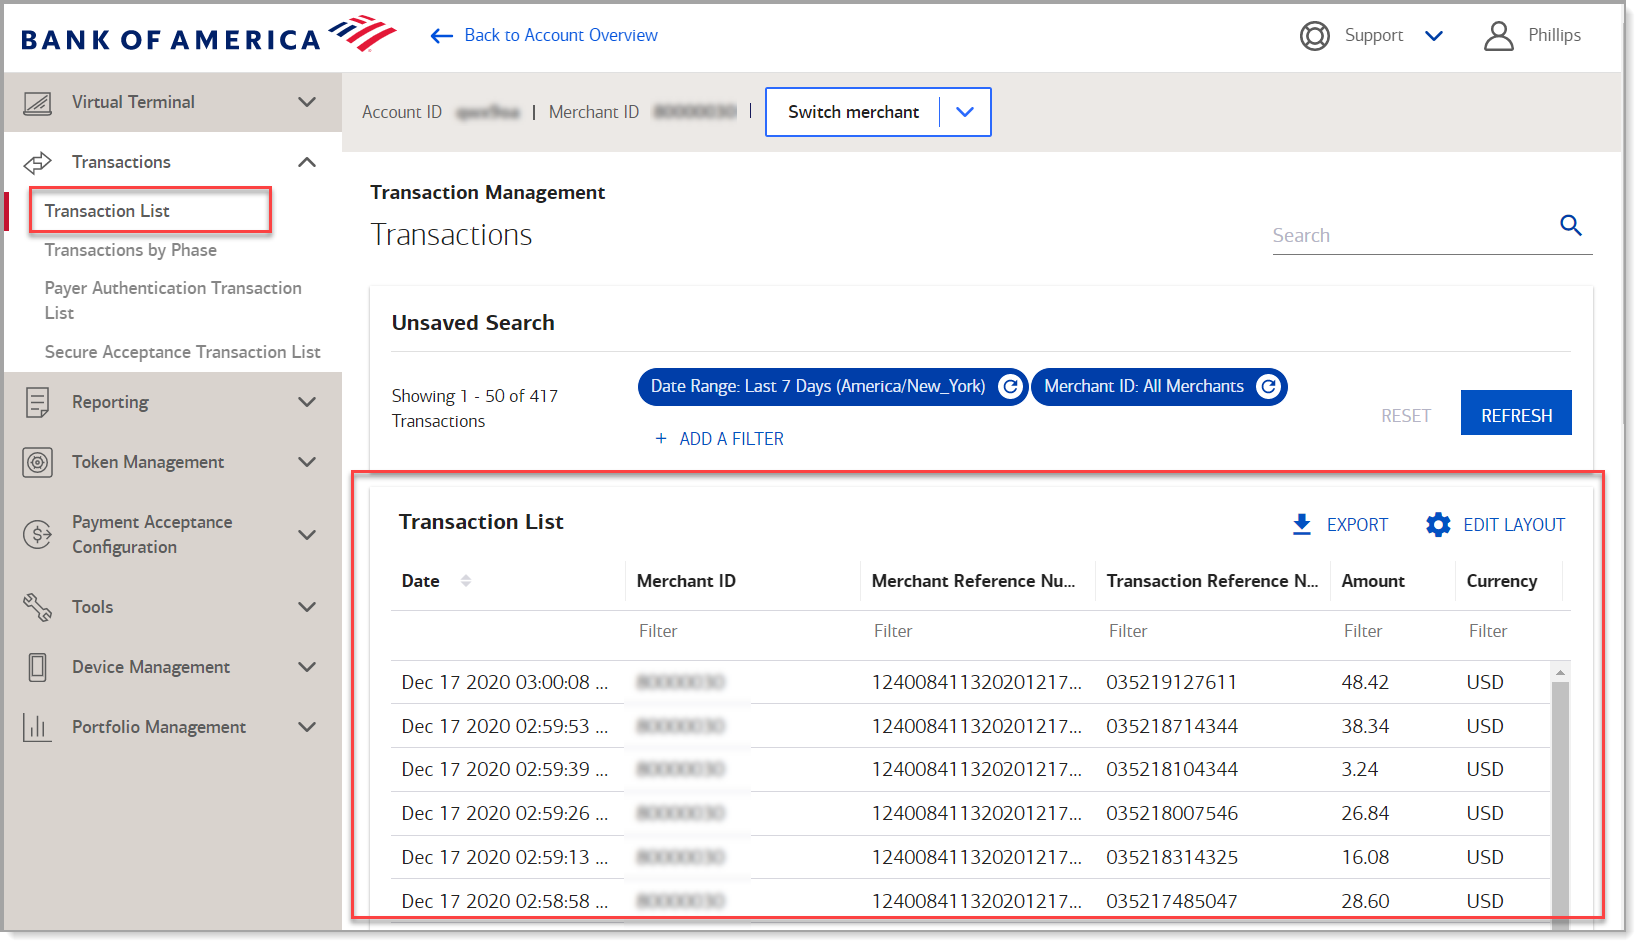This screenshot has width=1641, height=947.
Task: Select the Portfolio Management menu label
Action: coord(159,727)
